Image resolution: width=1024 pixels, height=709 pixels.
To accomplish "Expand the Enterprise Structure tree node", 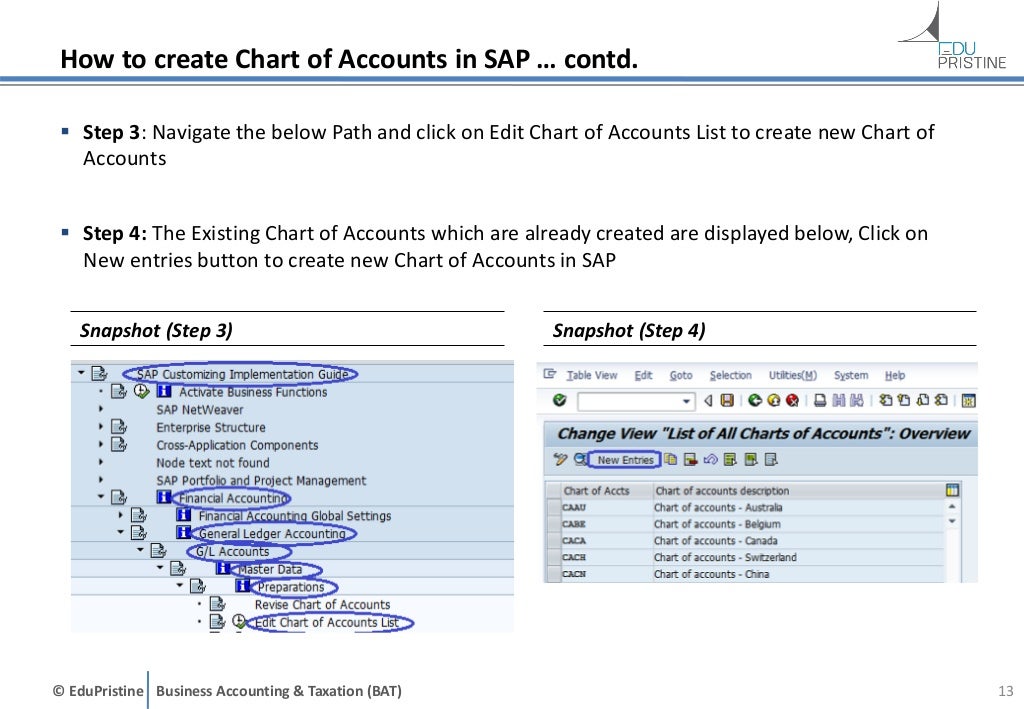I will (101, 428).
